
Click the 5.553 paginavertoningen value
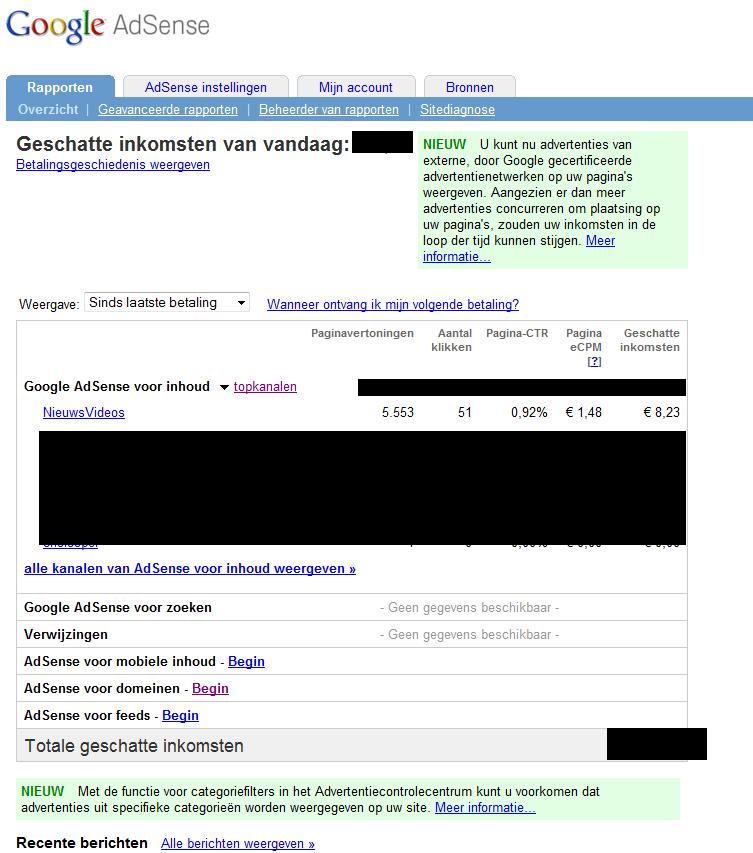[398, 412]
